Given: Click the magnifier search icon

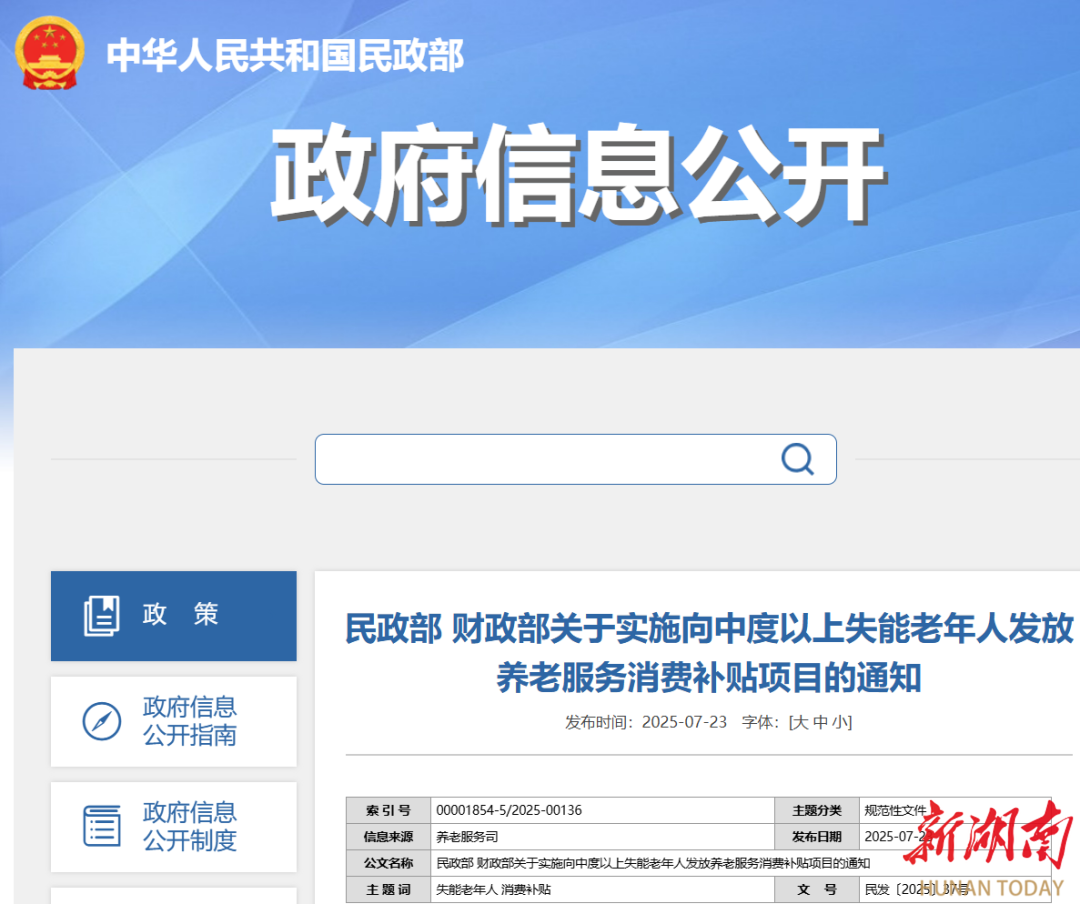Looking at the screenshot, I should (797, 460).
